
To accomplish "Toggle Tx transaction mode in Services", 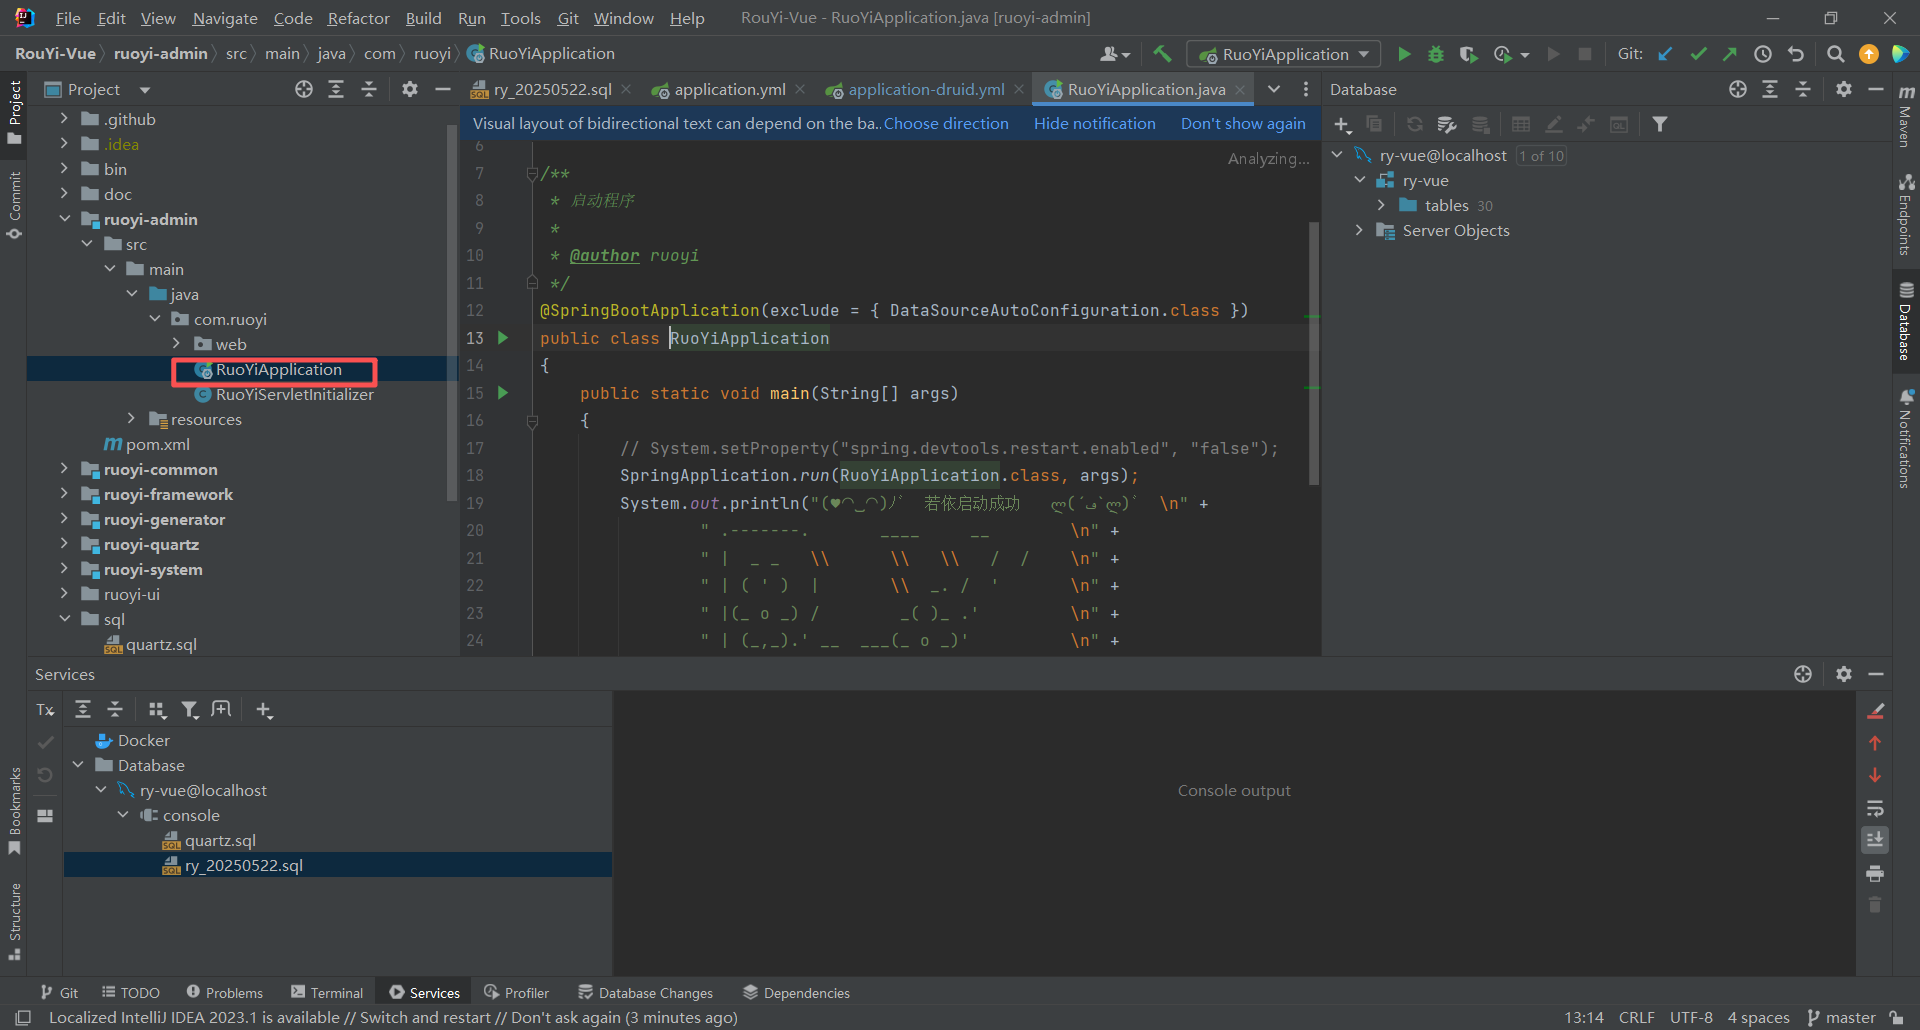I will pos(45,709).
